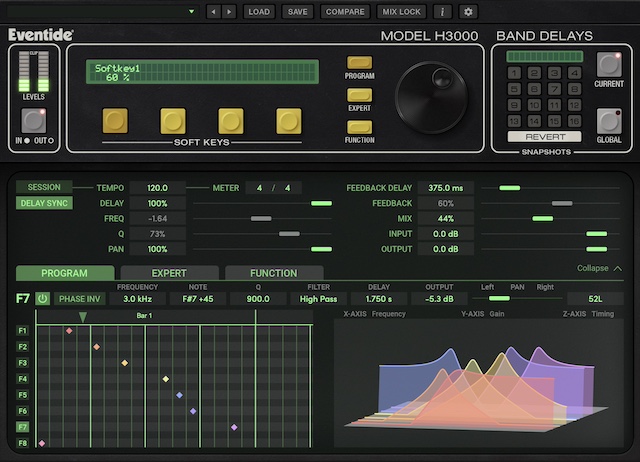The height and width of the screenshot is (462, 640).
Task: Toggle the IN/OUT bypass button
Action: click(x=34, y=121)
